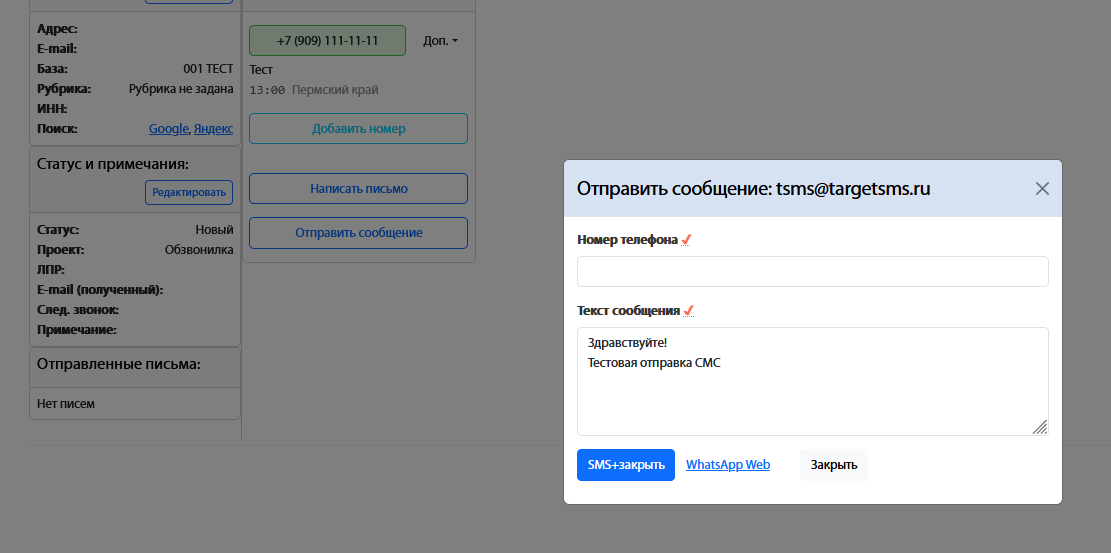Close the send message dialog with X
Image resolution: width=1111 pixels, height=553 pixels.
pos(1042,189)
